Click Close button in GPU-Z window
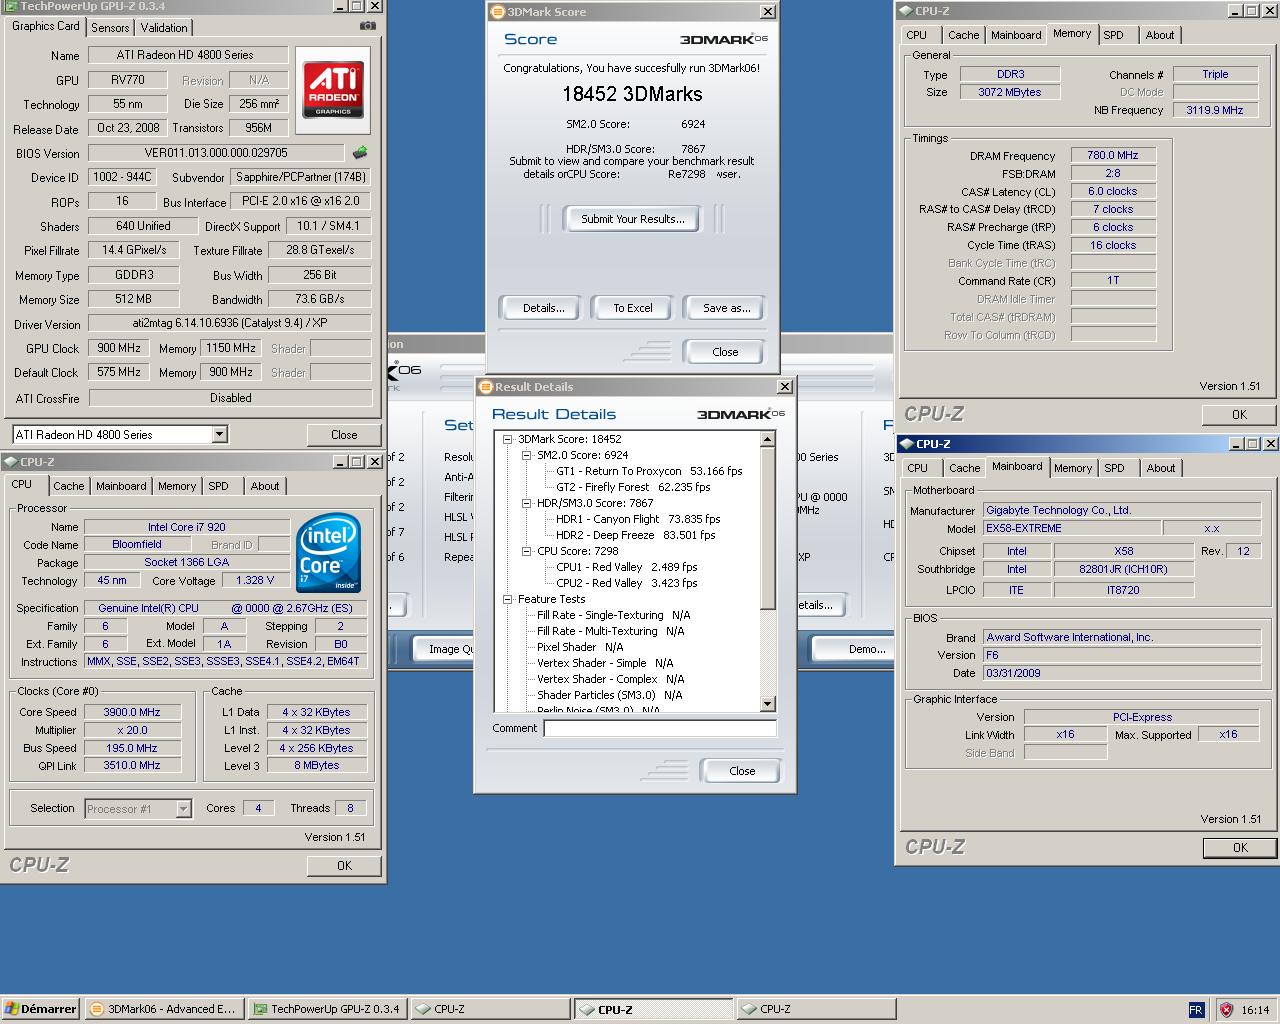The height and width of the screenshot is (1024, 1280). tap(344, 435)
